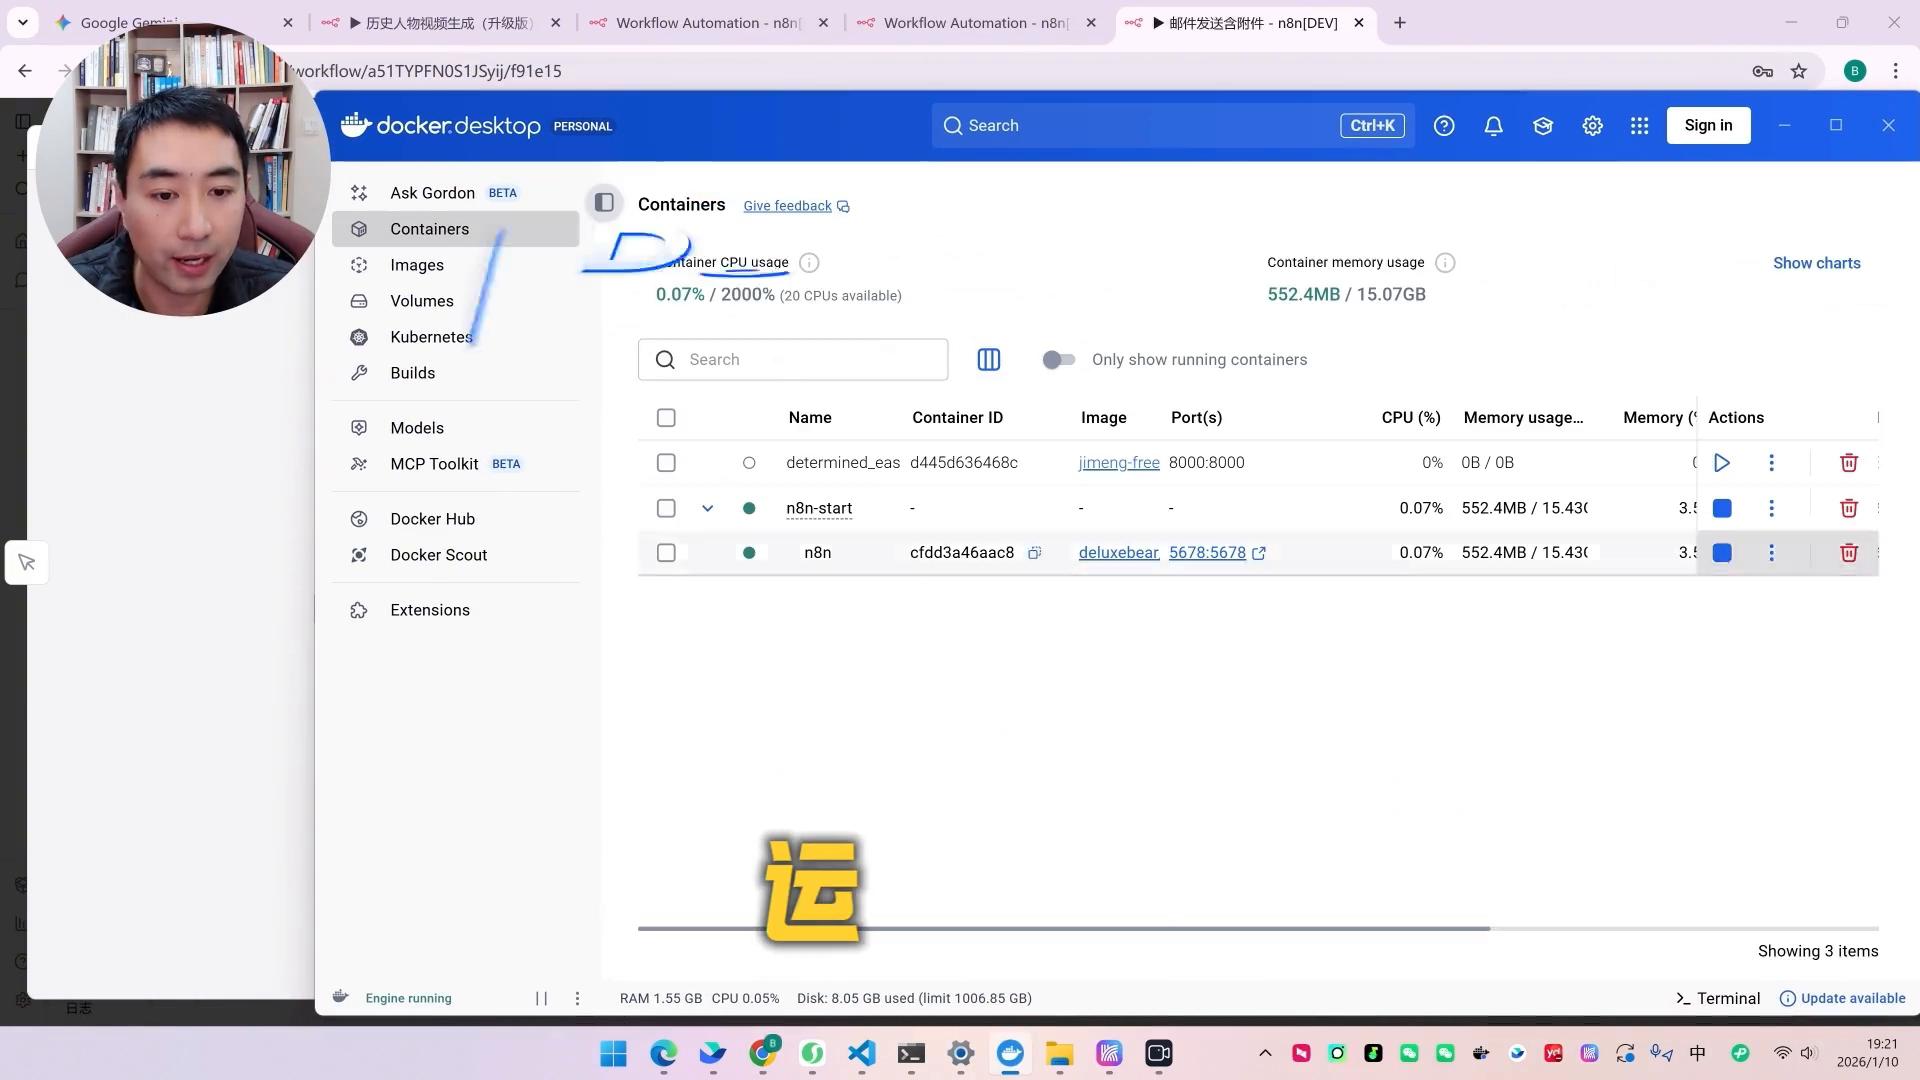Stop the n8n container with stop icon
The width and height of the screenshot is (1920, 1080).
point(1721,553)
